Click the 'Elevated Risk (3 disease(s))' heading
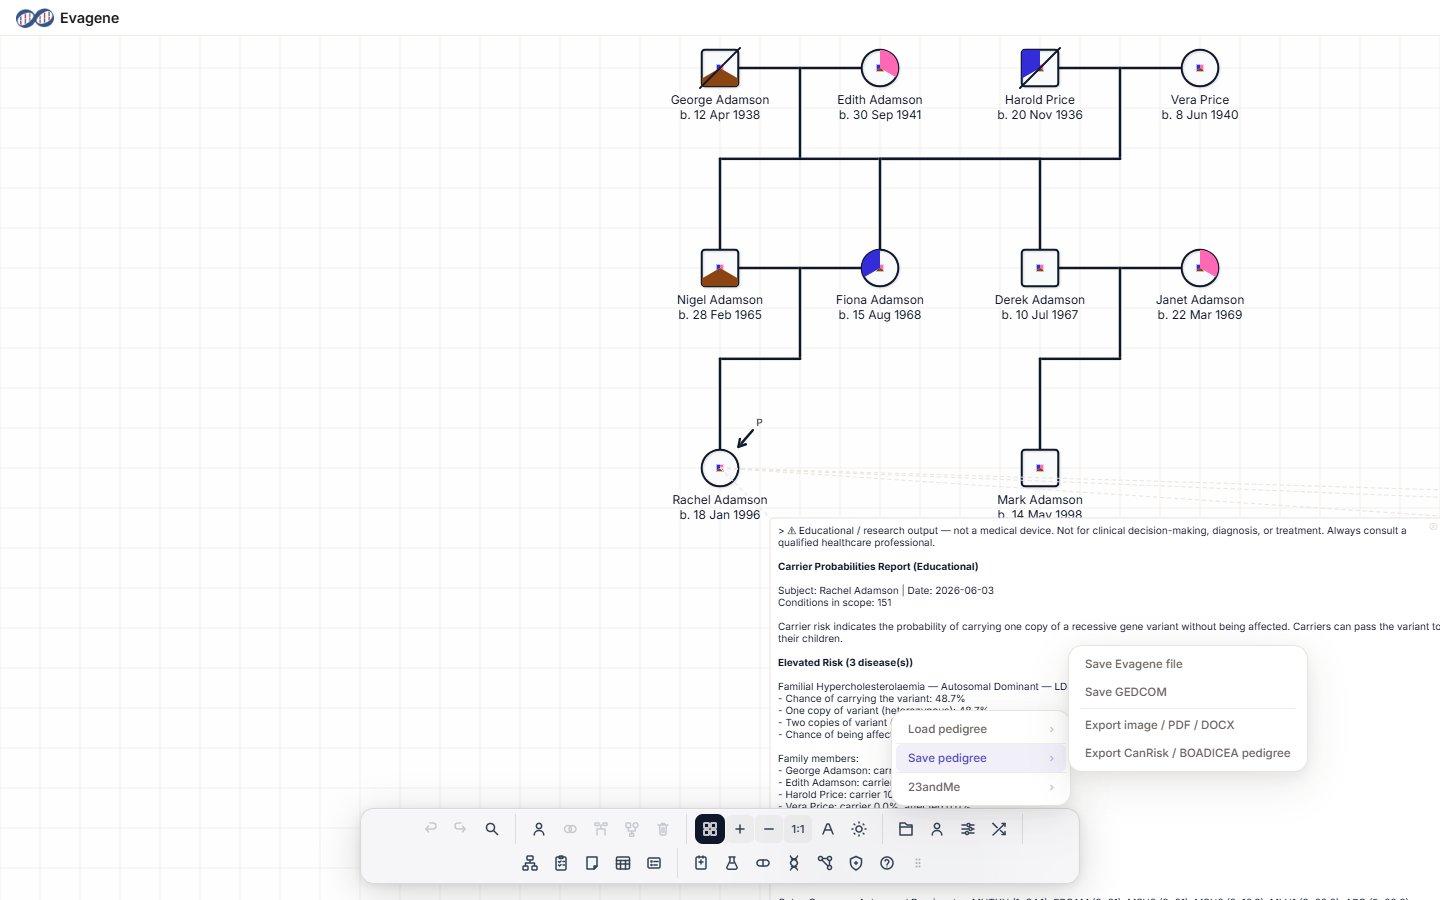Image resolution: width=1440 pixels, height=900 pixels. pos(845,663)
